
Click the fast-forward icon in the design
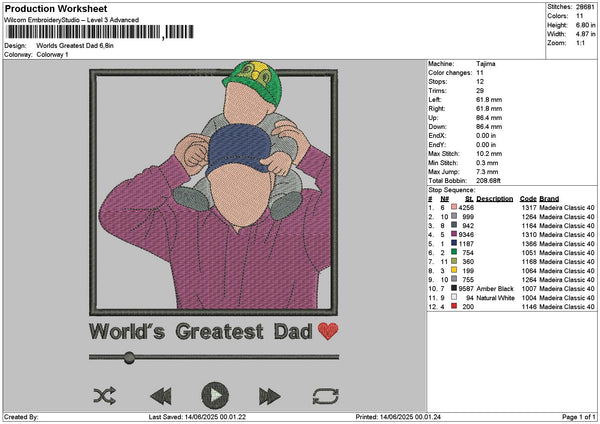[x=269, y=395]
